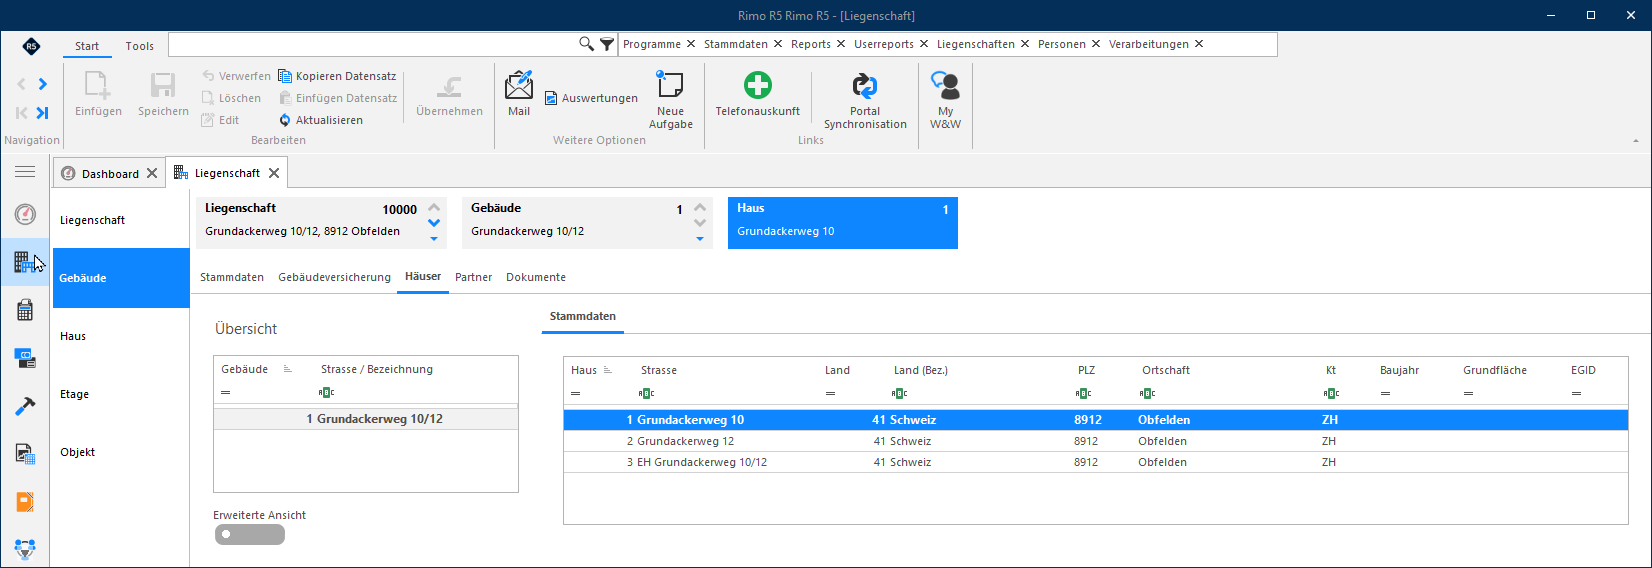Start Portal Synchronisation

[865, 100]
